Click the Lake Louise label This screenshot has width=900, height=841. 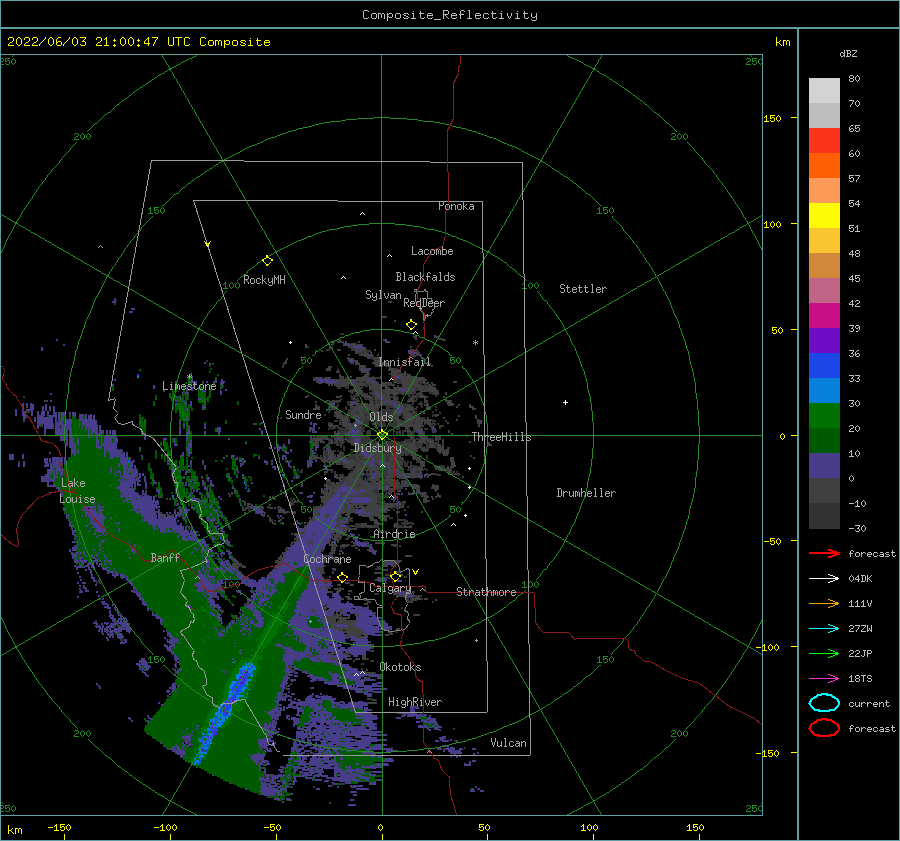tap(77, 491)
